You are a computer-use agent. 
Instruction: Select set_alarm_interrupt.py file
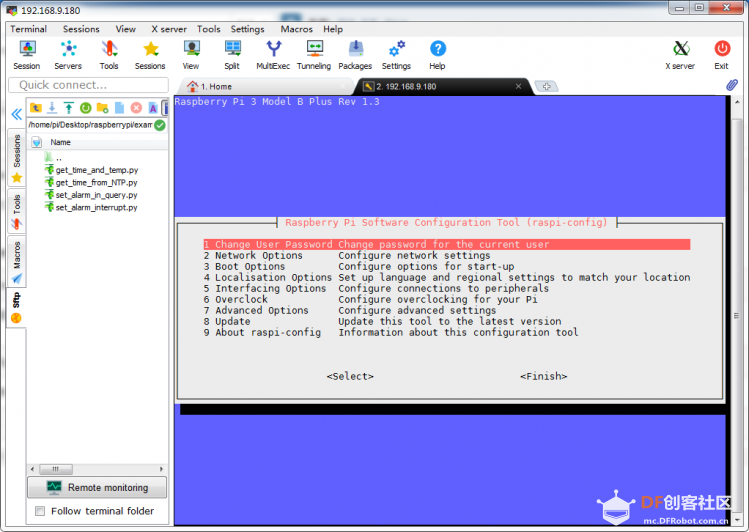91,207
